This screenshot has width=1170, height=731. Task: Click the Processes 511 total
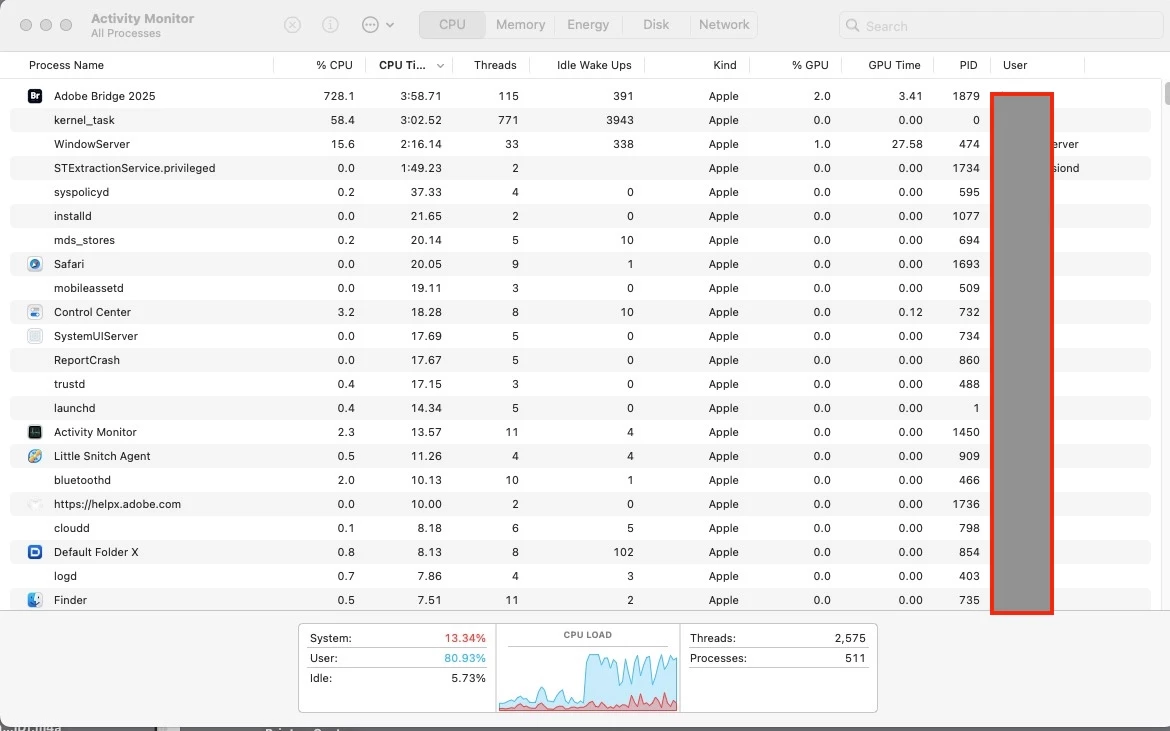click(778, 659)
